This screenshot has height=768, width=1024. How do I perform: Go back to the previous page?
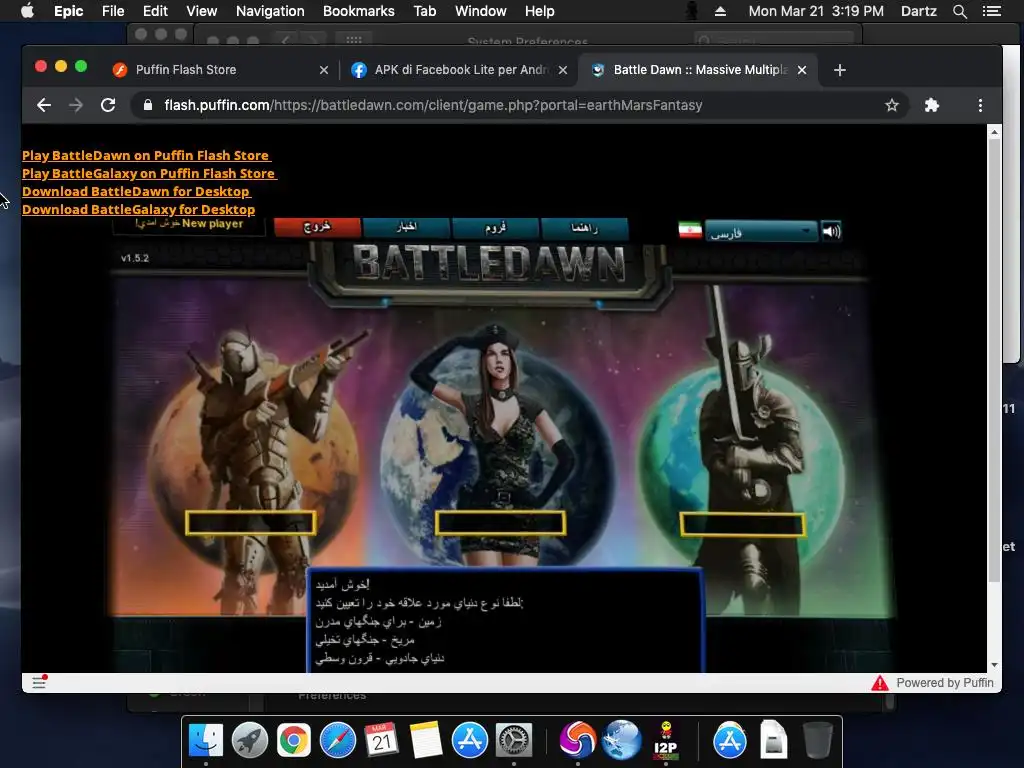pos(44,105)
